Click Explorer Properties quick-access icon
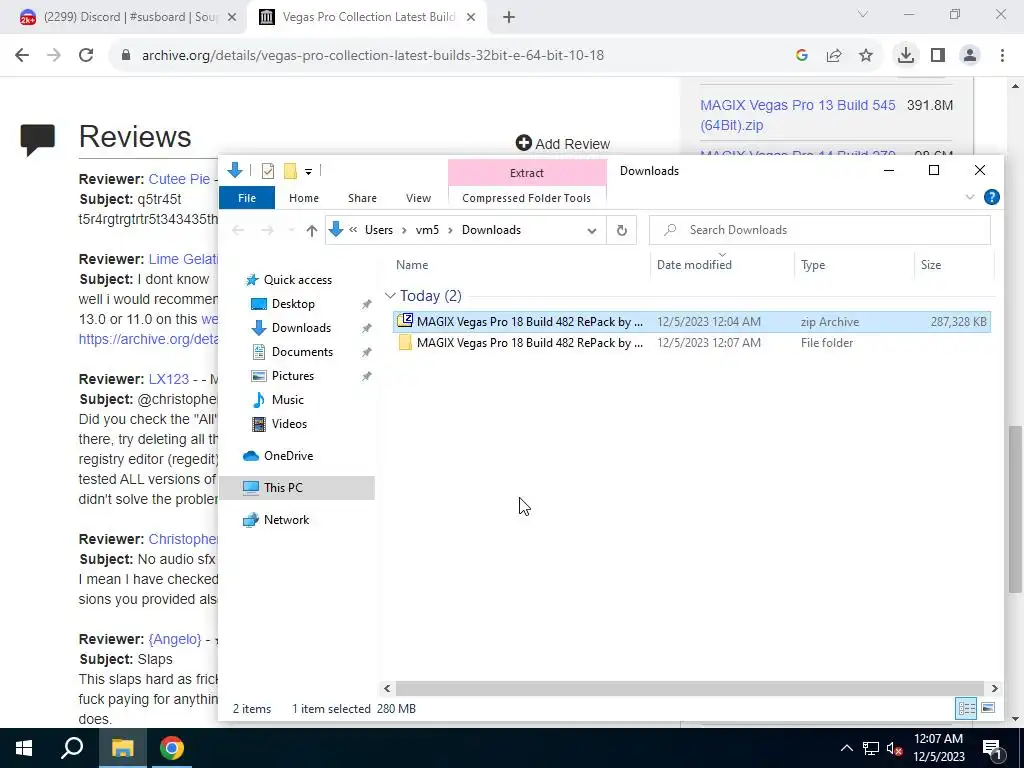Screen dimensions: 1024x768 [268, 171]
